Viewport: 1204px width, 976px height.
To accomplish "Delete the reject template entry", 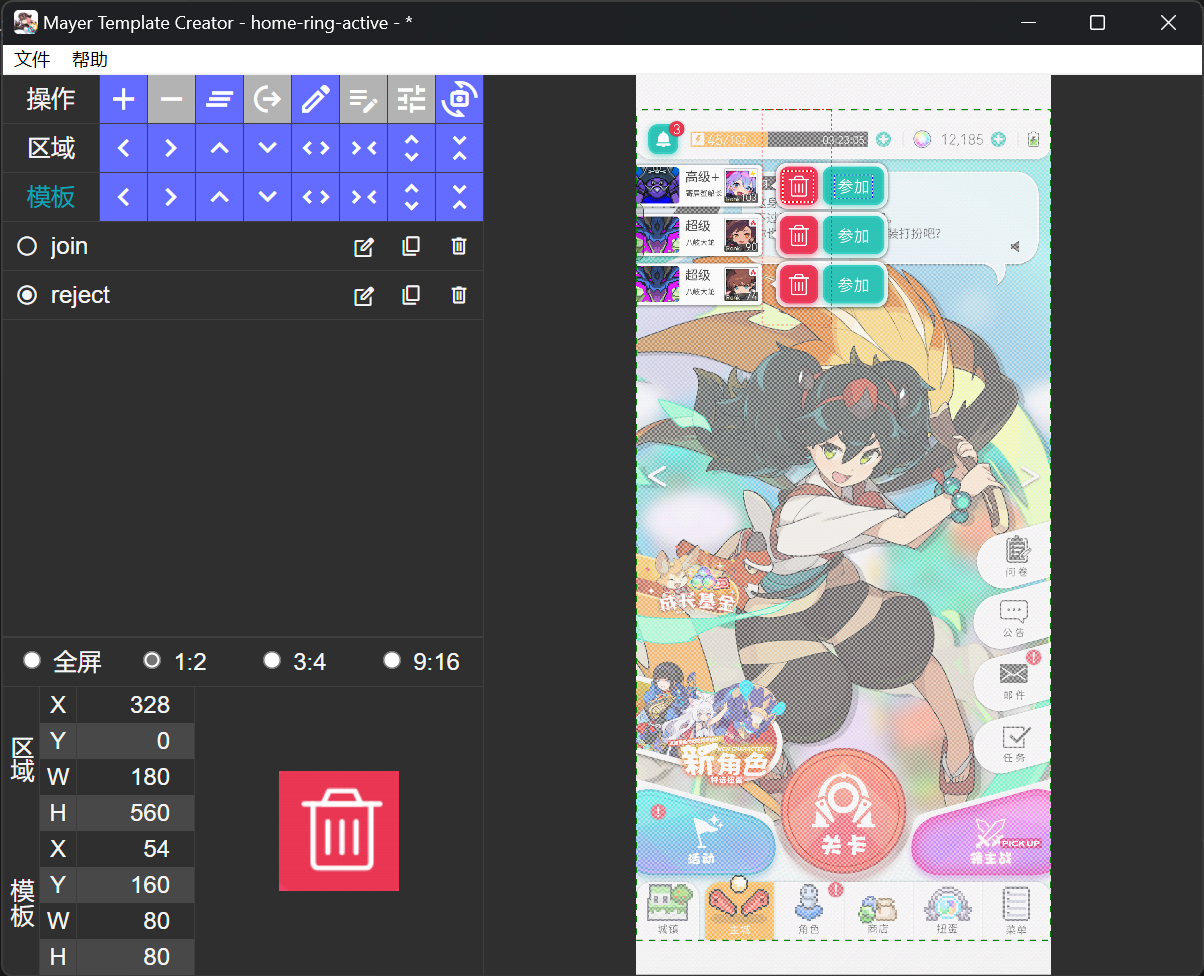I will tap(459, 295).
